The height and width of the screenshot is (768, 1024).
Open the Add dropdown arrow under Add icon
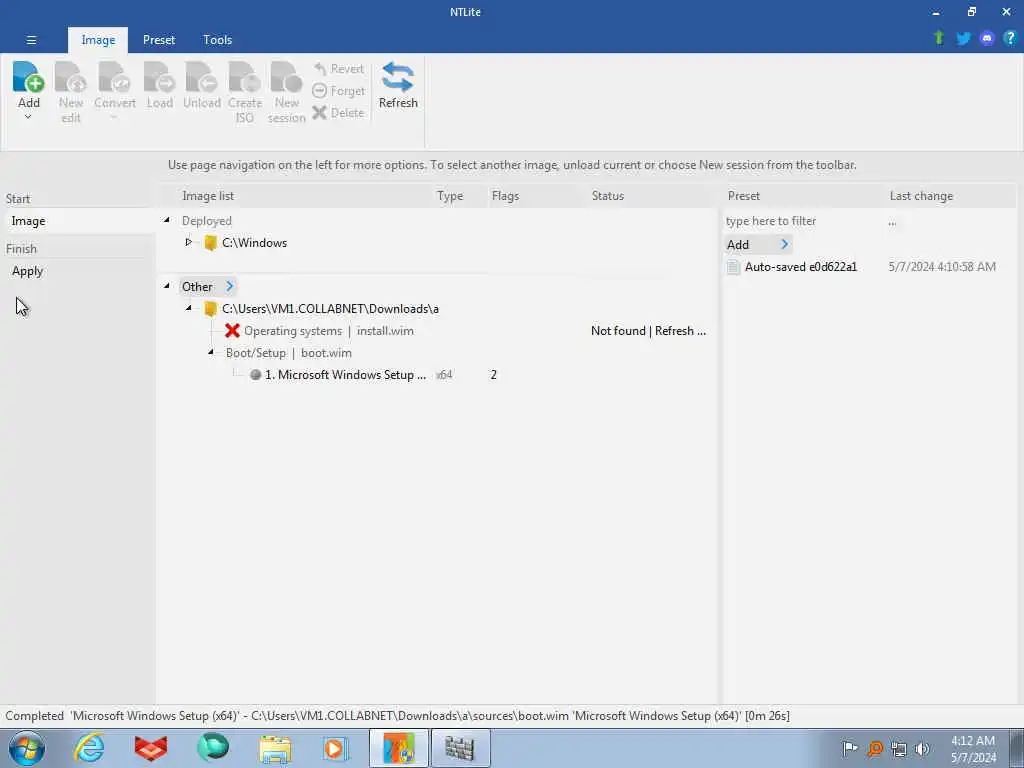[x=28, y=117]
